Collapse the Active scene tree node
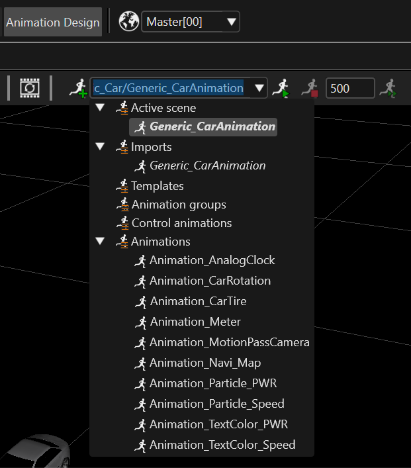411x468 pixels. coord(100,108)
